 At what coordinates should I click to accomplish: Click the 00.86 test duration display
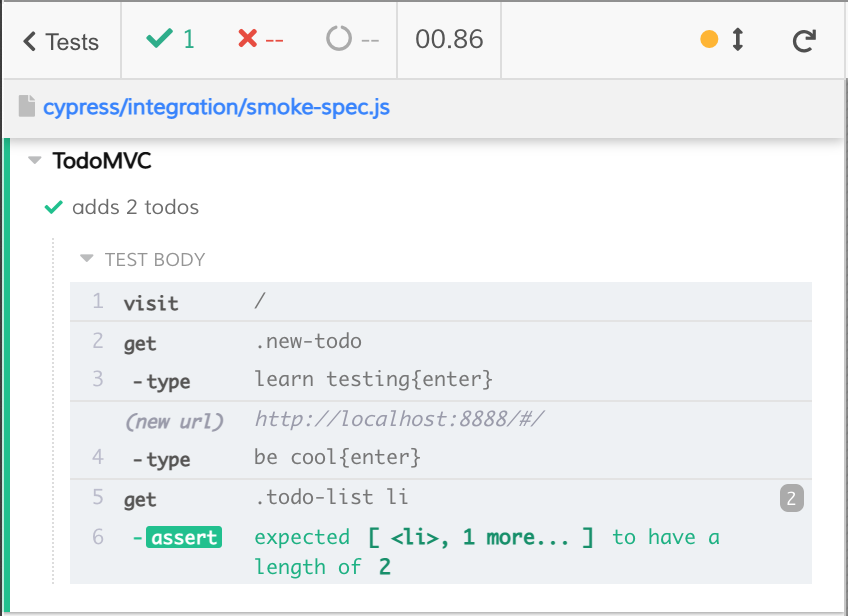click(x=448, y=40)
